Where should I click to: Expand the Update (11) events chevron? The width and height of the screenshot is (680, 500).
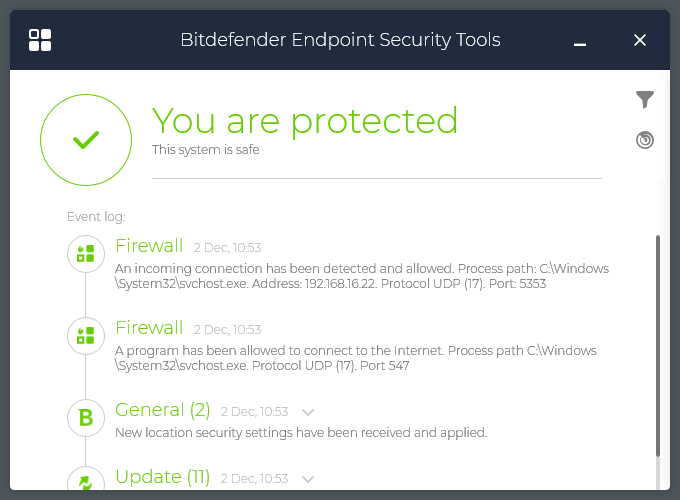(308, 479)
